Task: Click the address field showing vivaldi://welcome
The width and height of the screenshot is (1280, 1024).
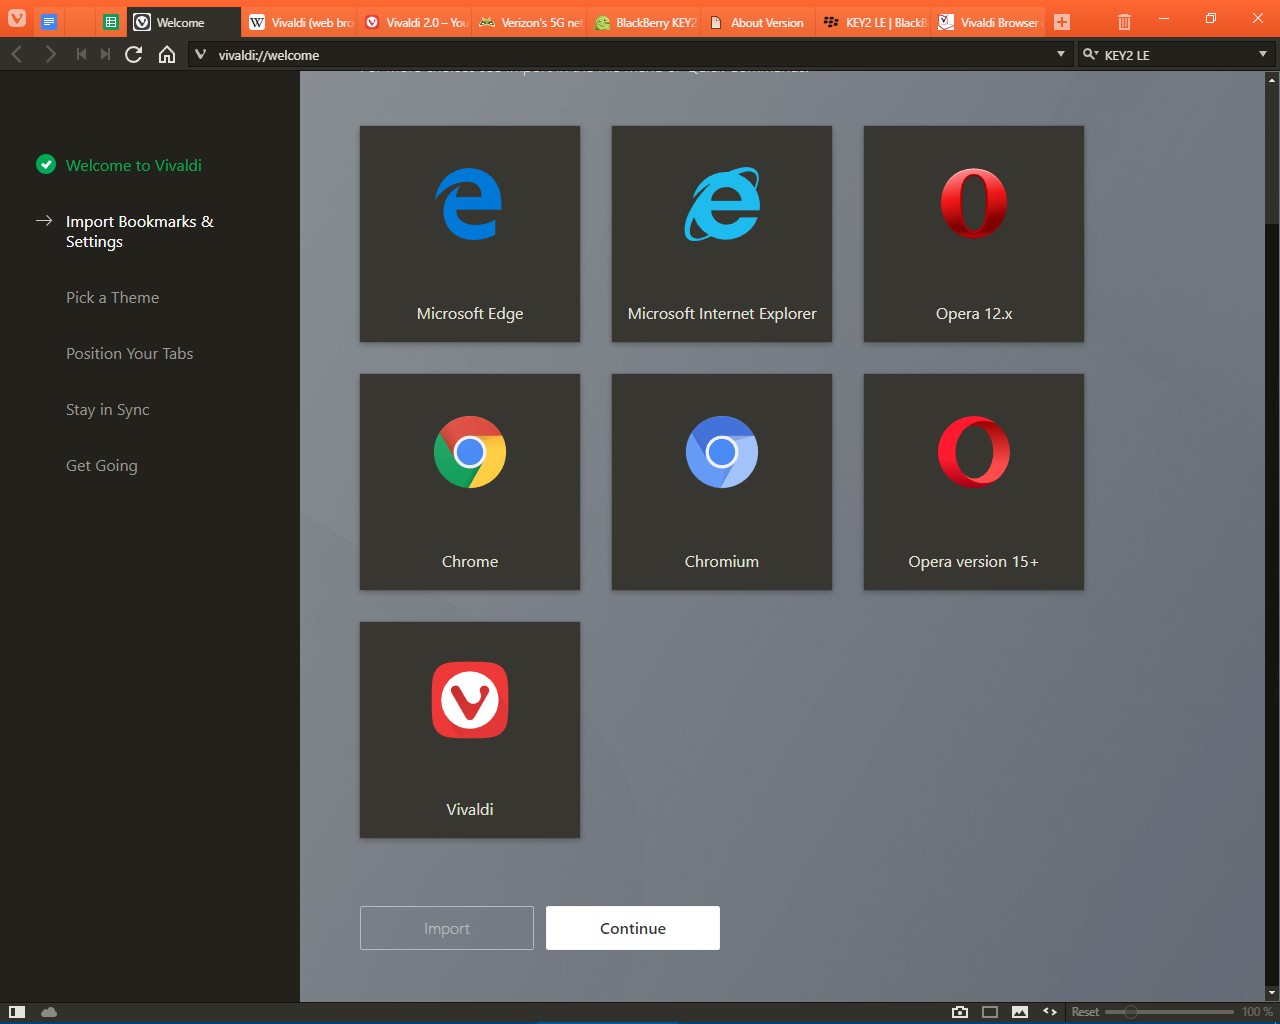Action: (x=630, y=54)
